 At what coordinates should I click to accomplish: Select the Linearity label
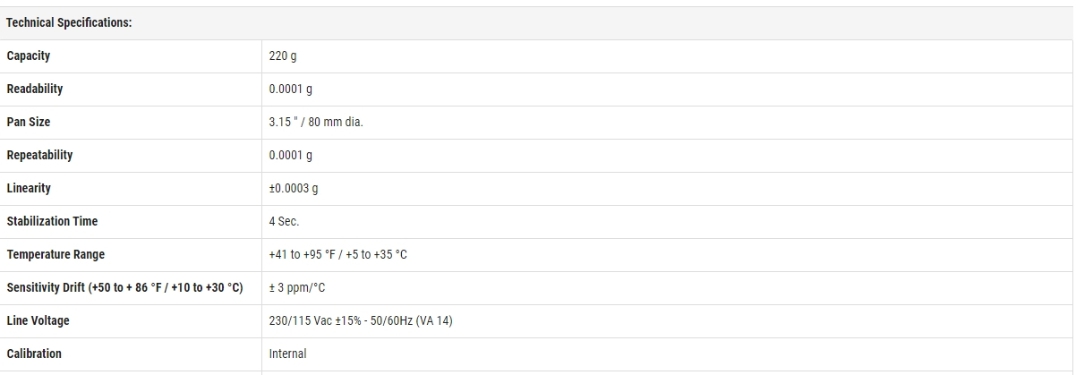28,188
